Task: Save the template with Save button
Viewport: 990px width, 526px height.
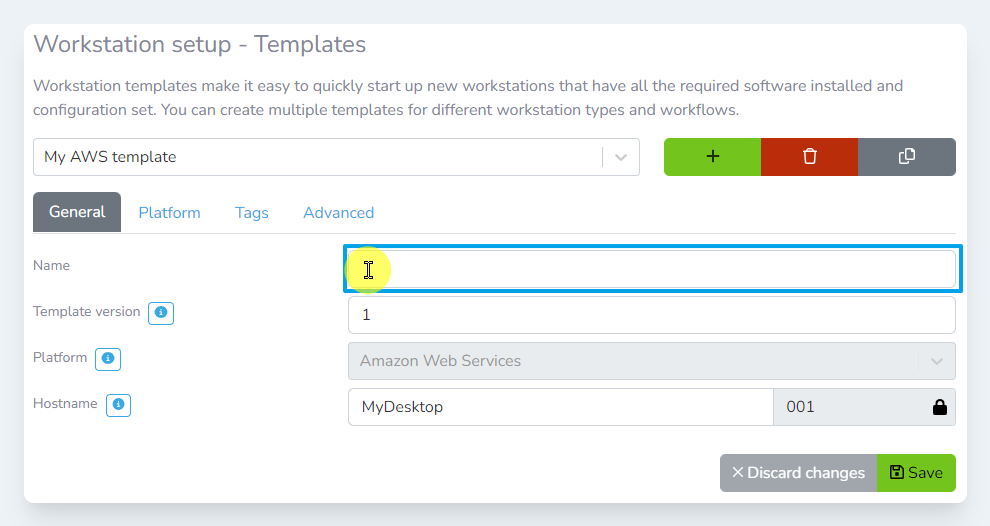Action: pos(916,473)
